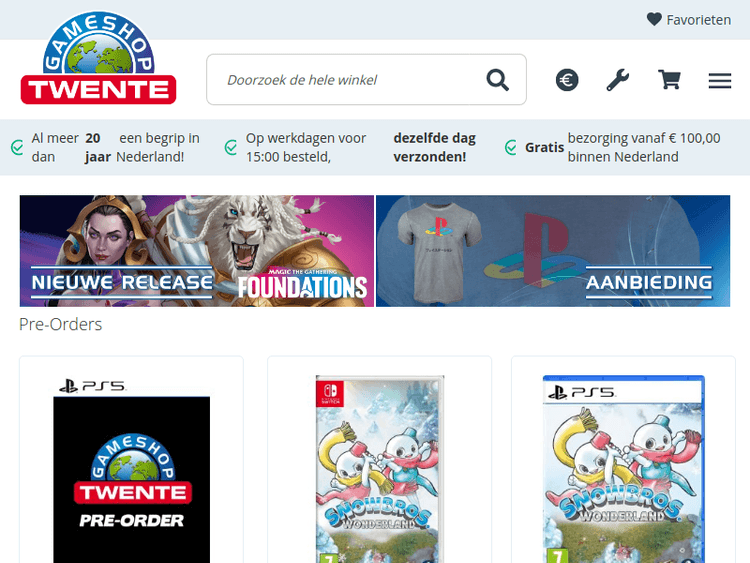Click the Gameshop Twente logo
The width and height of the screenshot is (750, 563).
[x=99, y=58]
